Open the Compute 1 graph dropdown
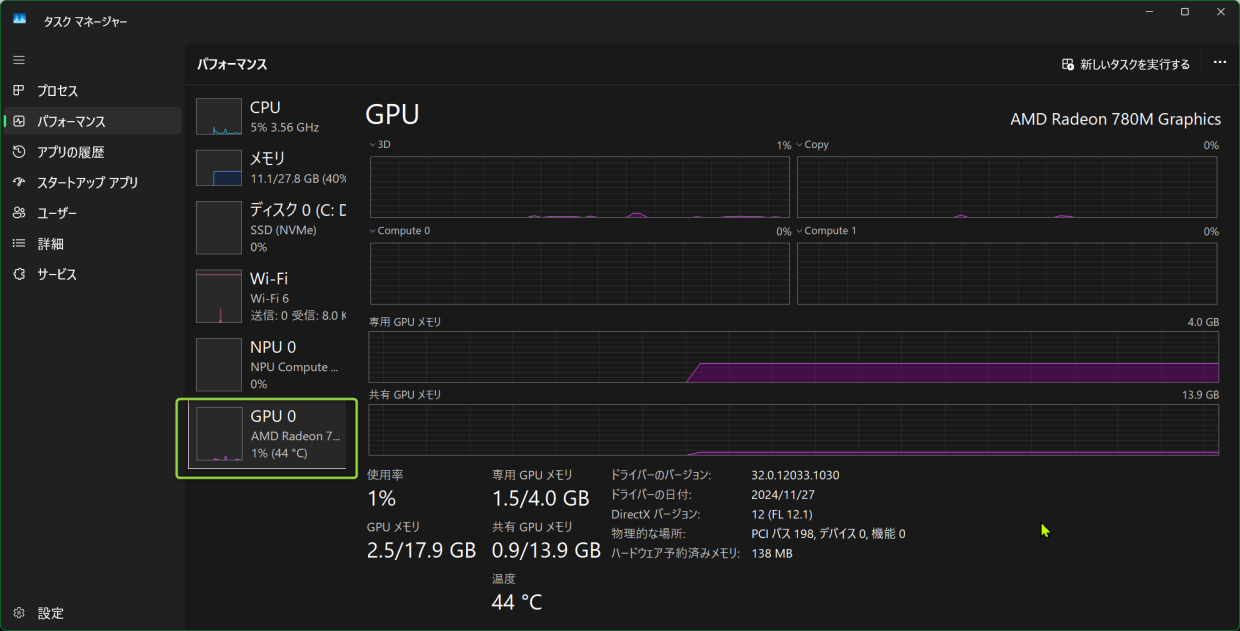This screenshot has height=631, width=1240. click(800, 231)
